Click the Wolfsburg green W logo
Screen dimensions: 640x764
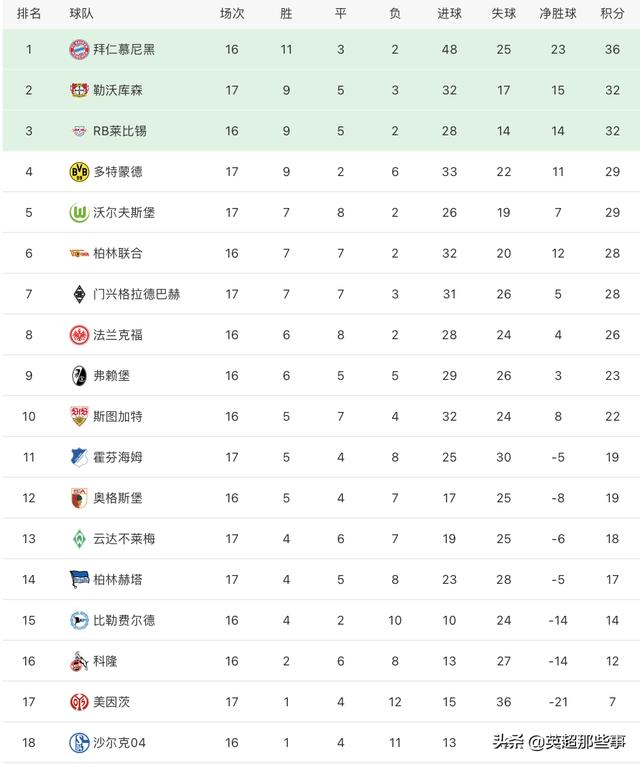point(78,212)
